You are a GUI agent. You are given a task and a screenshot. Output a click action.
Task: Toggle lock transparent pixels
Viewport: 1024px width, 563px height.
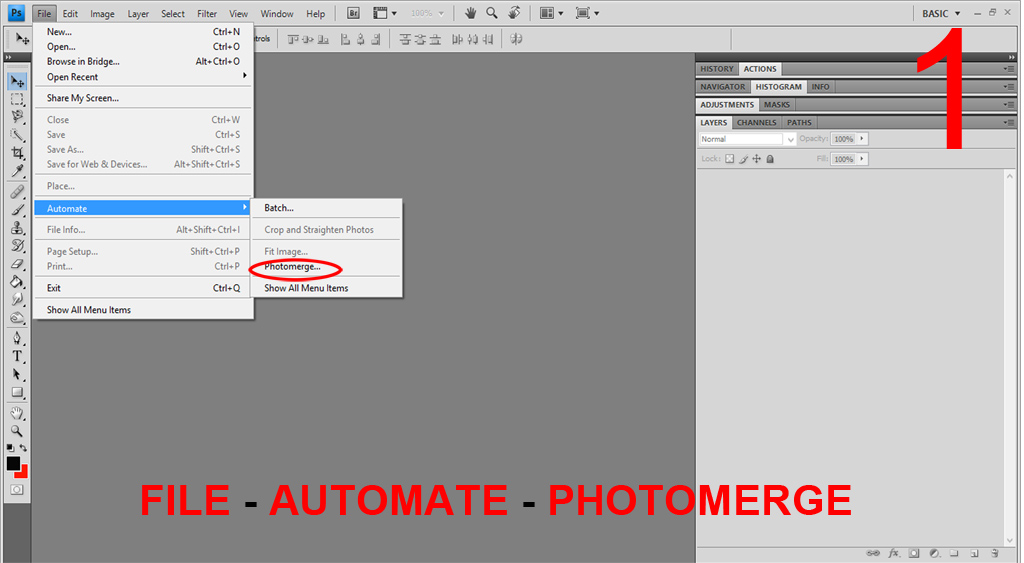coord(729,159)
